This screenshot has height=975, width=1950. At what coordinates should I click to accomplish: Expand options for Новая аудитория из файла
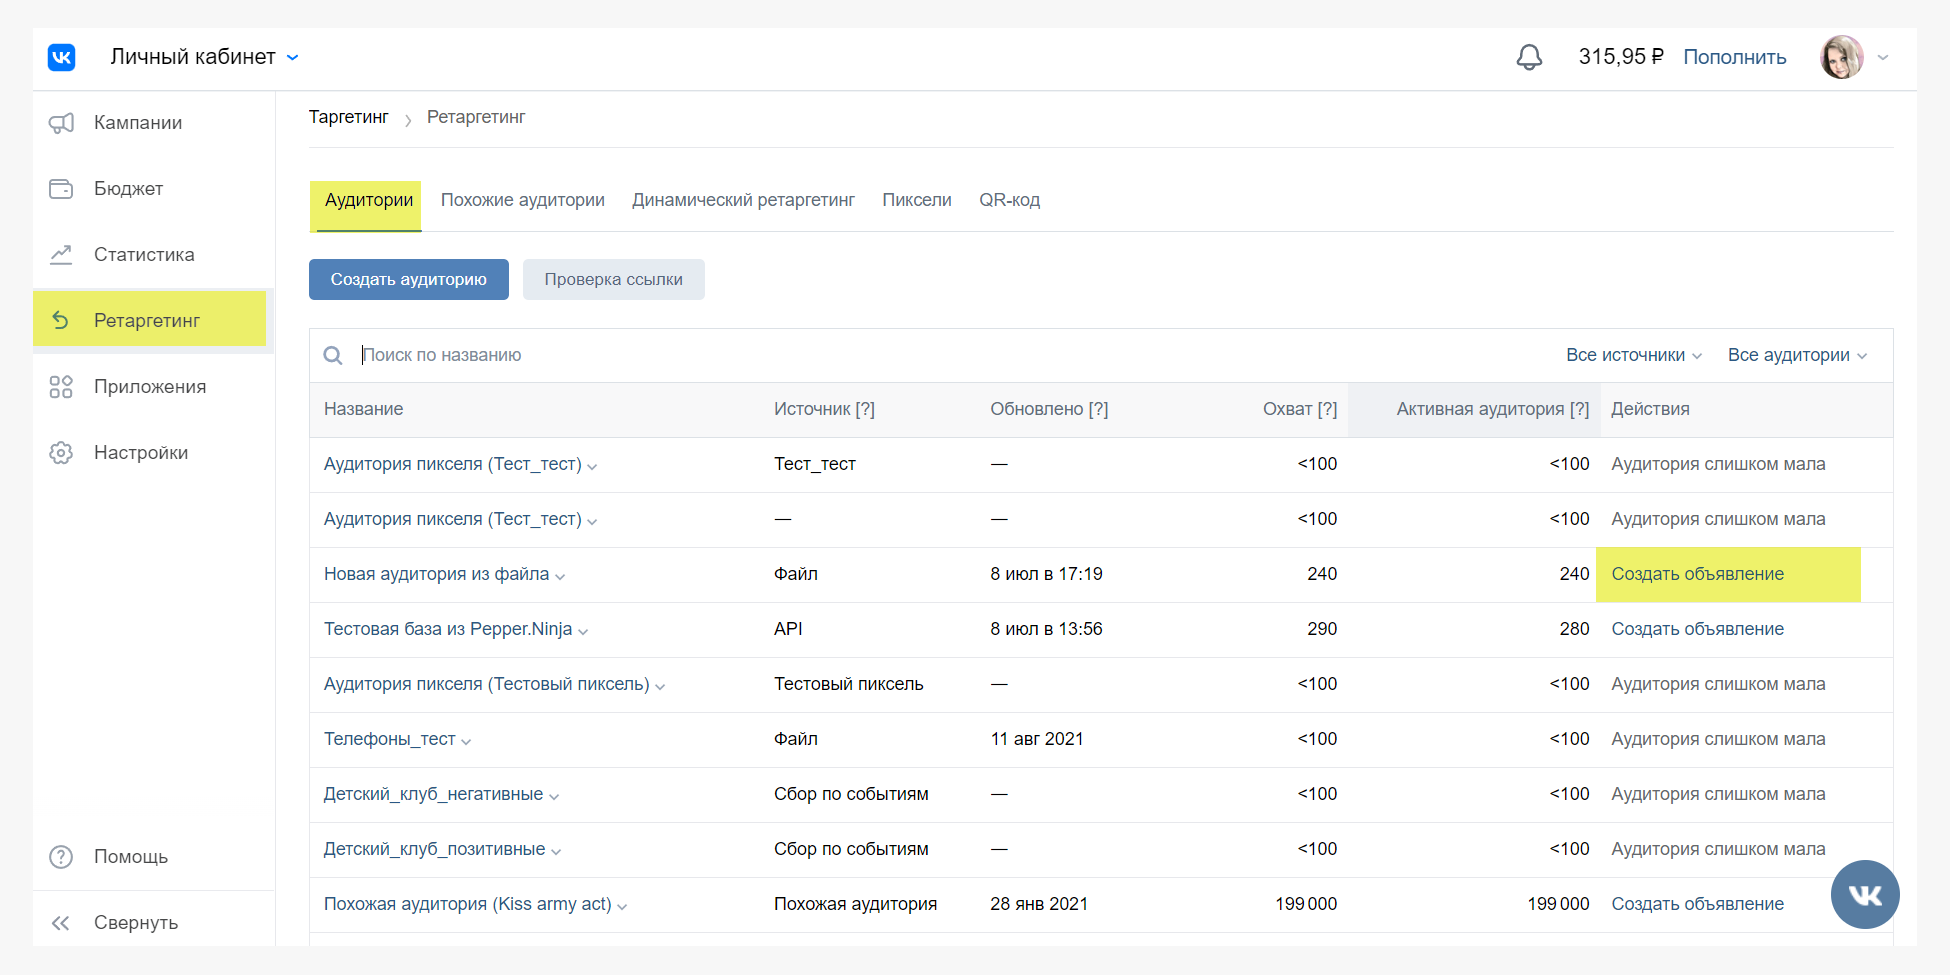560,576
